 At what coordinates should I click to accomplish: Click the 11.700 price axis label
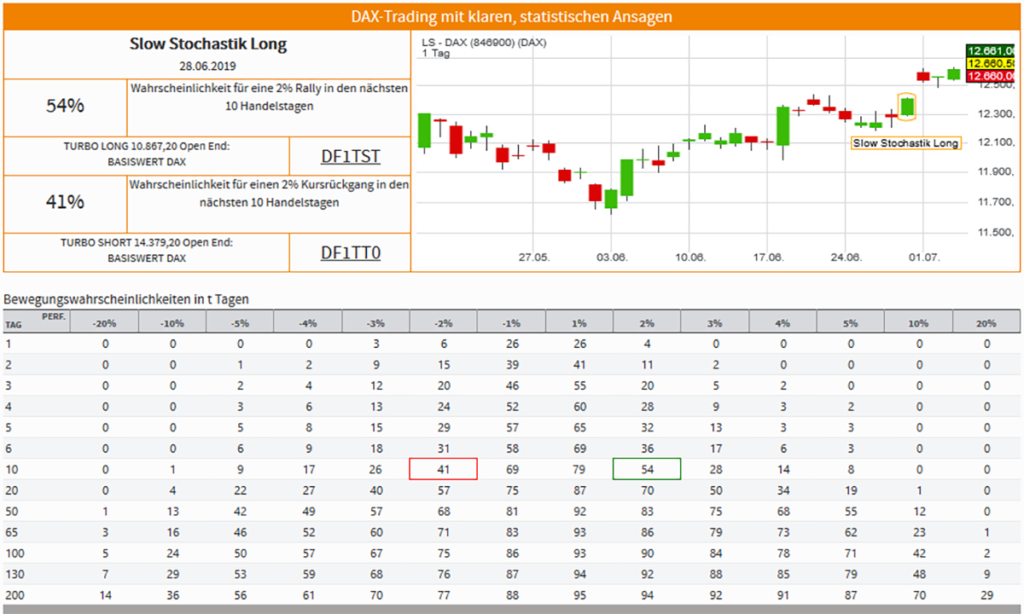tap(996, 202)
